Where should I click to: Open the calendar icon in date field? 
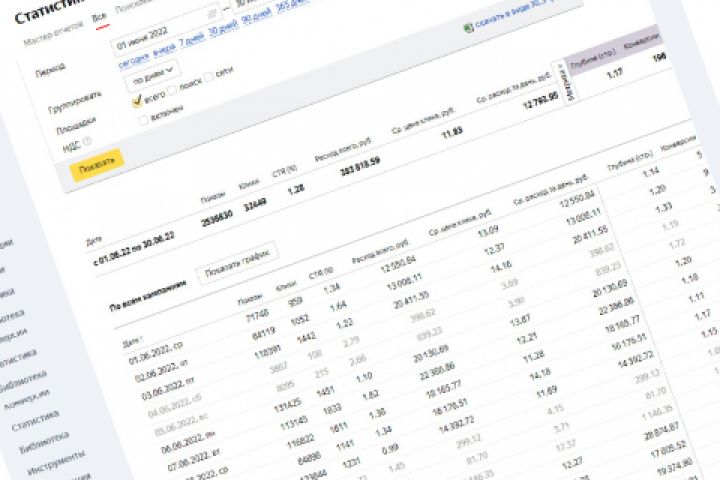point(212,14)
